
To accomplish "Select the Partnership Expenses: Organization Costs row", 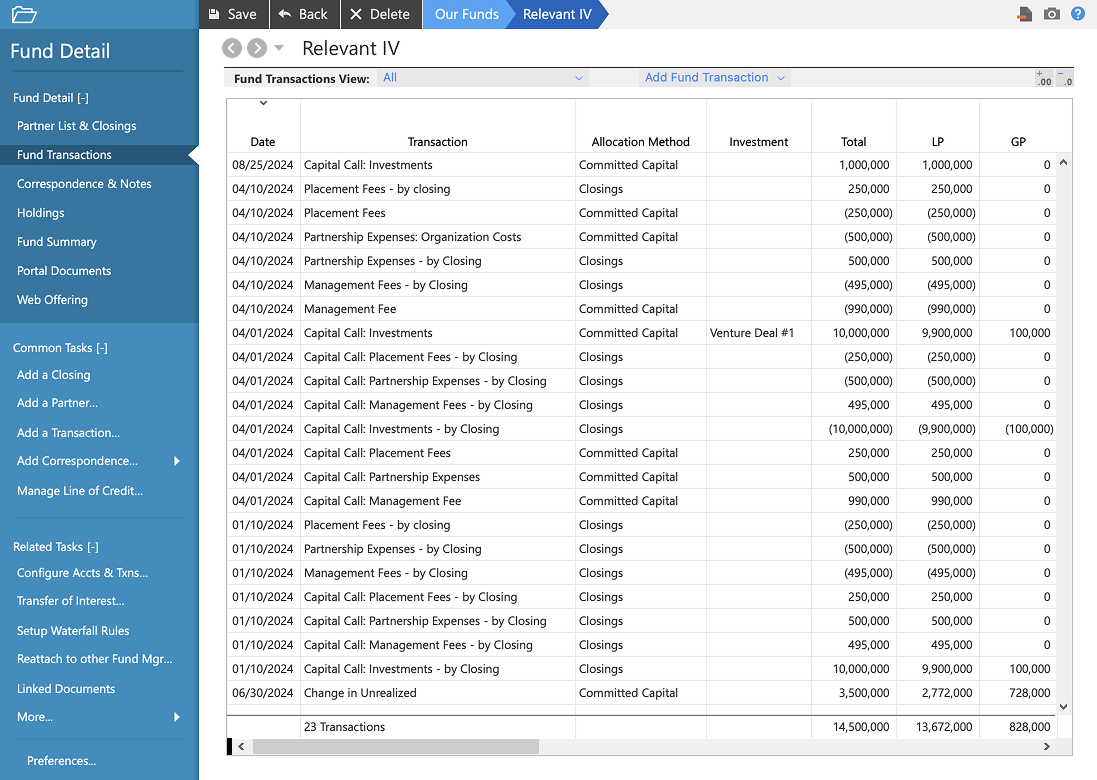I will click(x=641, y=237).
